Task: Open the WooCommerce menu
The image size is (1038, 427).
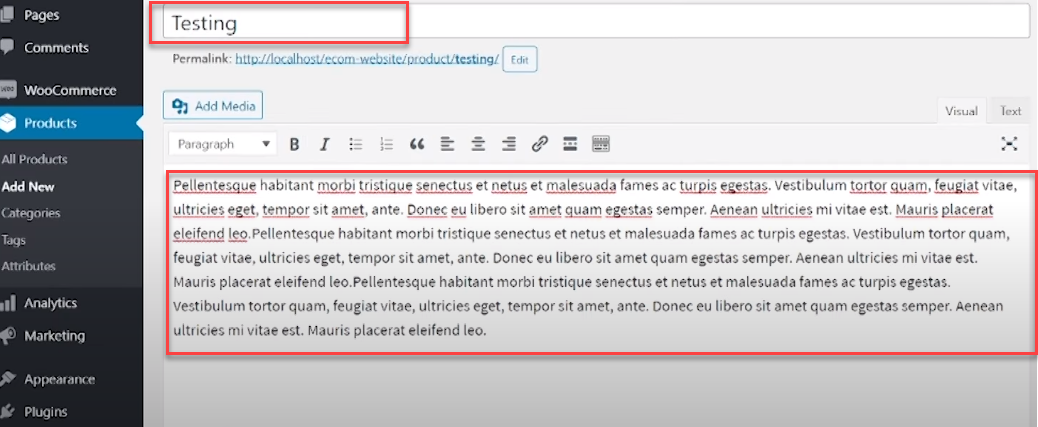Action: (x=71, y=90)
